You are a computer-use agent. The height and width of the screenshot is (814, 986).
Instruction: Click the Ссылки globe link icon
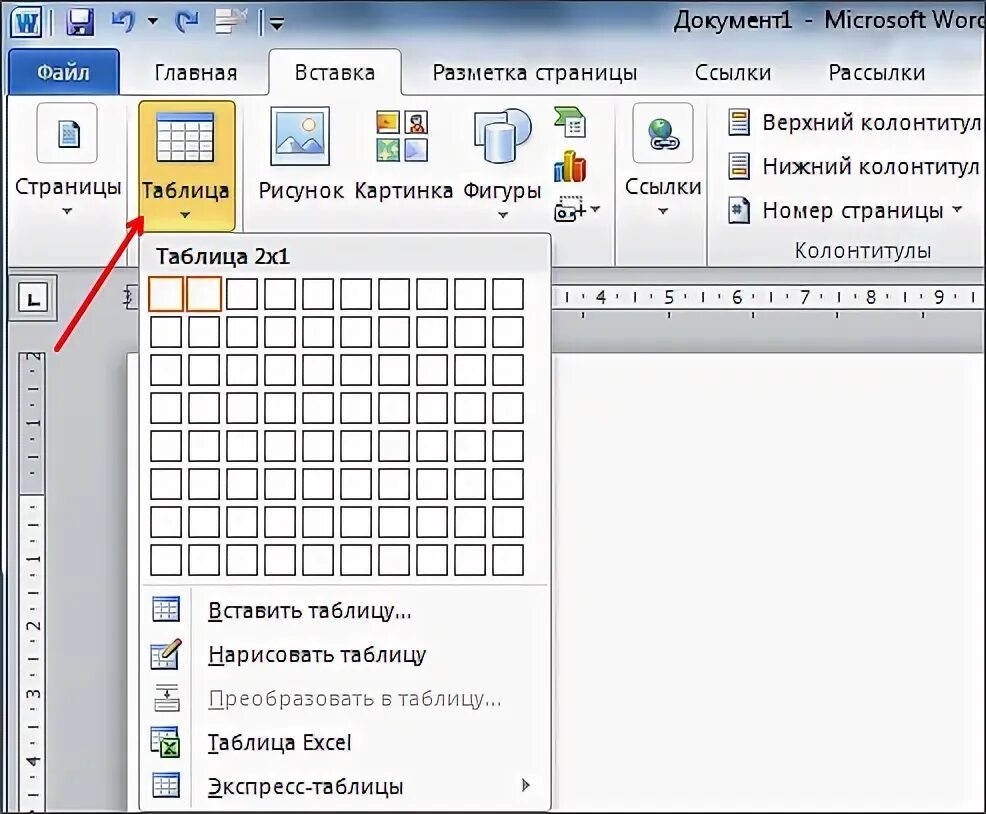pos(663,133)
